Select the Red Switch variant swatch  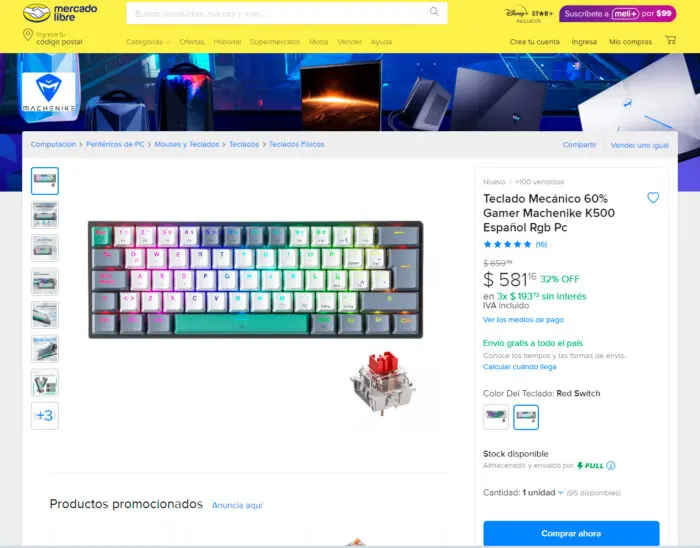point(526,417)
